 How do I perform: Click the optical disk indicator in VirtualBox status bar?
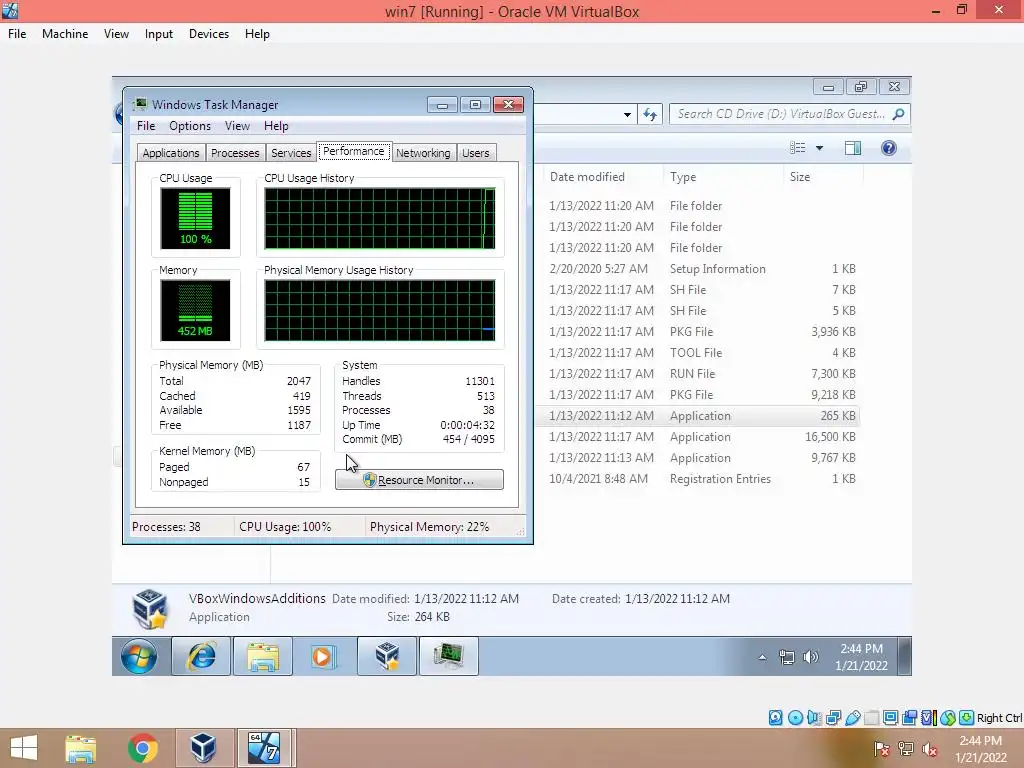[795, 718]
